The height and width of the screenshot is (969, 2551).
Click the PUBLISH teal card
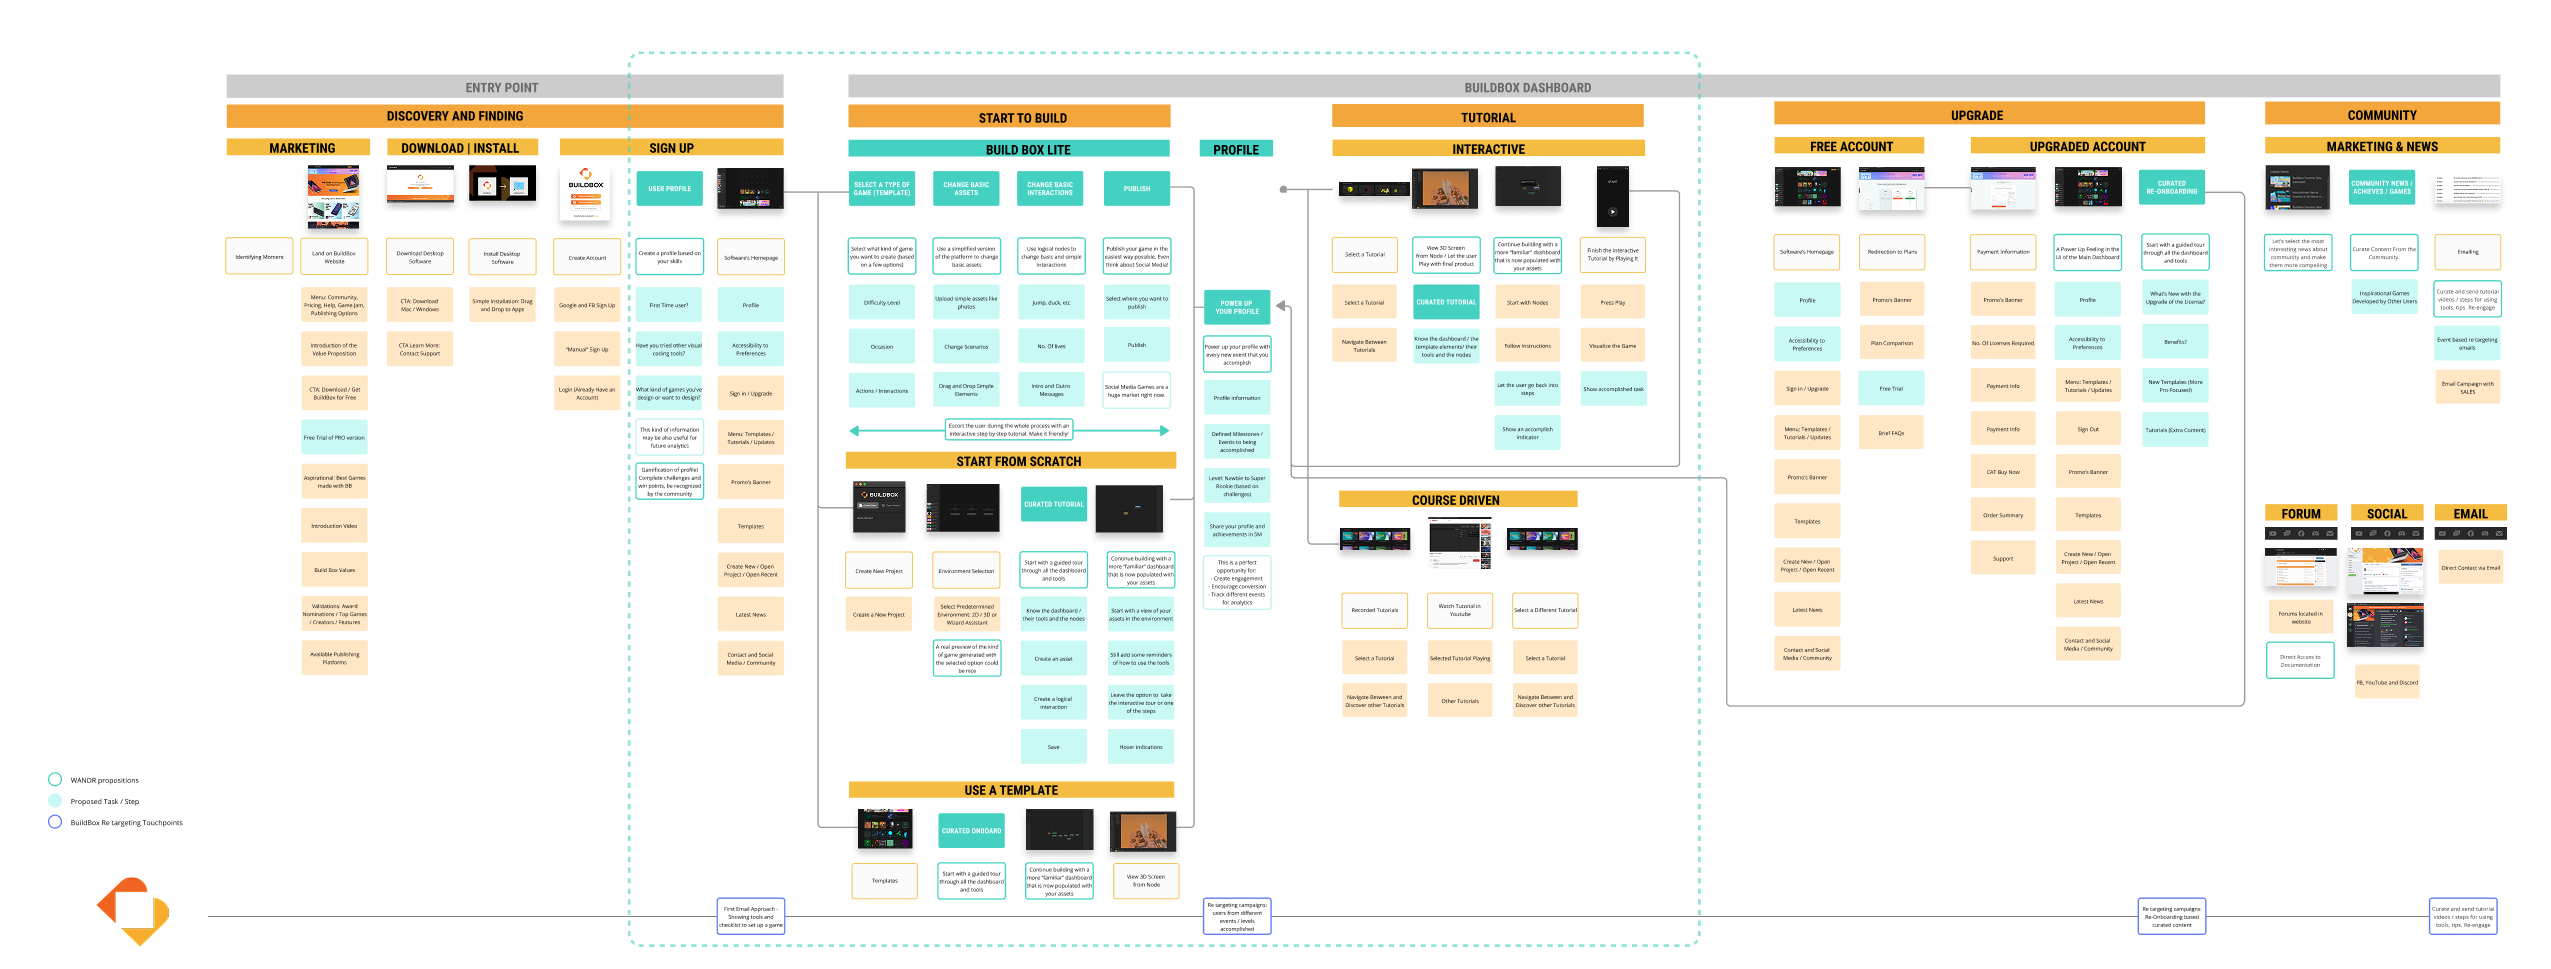tap(1136, 188)
